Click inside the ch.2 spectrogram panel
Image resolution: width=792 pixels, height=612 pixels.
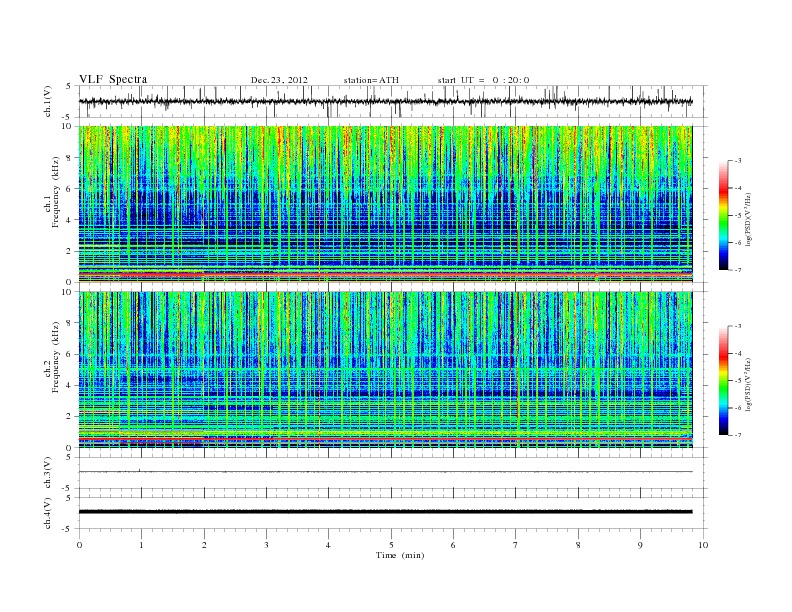385,370
